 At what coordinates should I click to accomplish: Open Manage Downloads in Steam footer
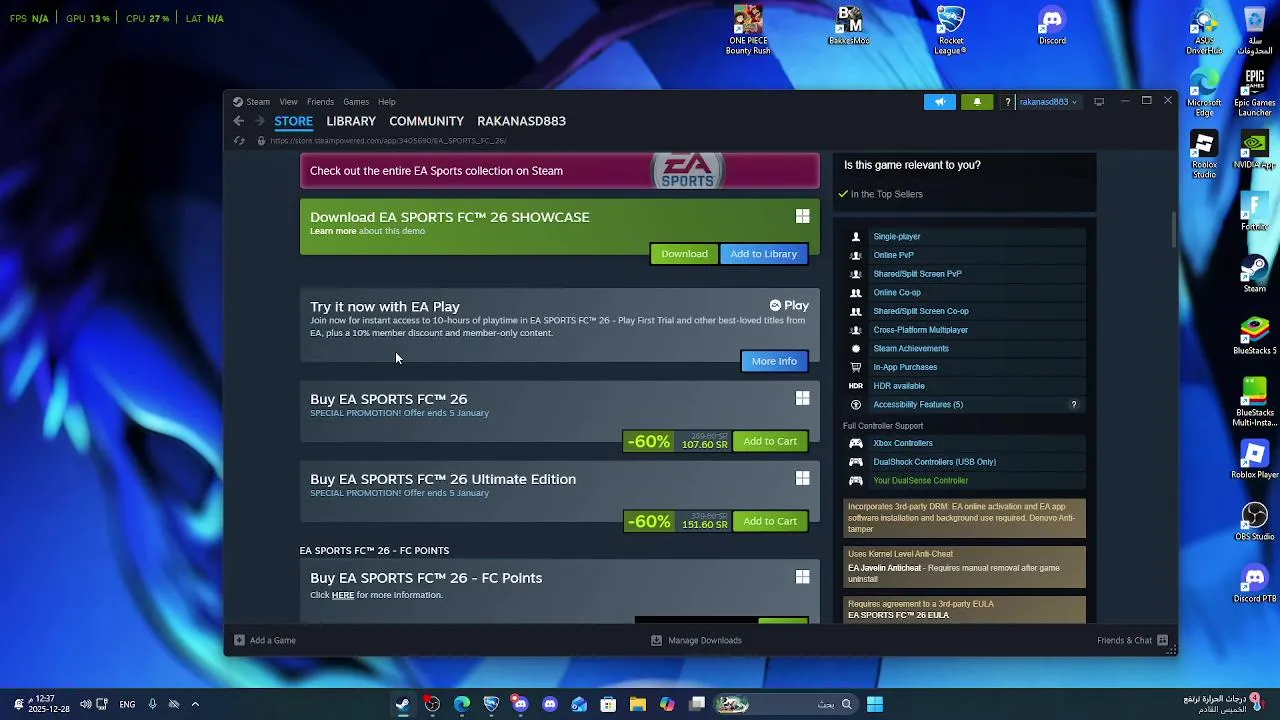697,640
